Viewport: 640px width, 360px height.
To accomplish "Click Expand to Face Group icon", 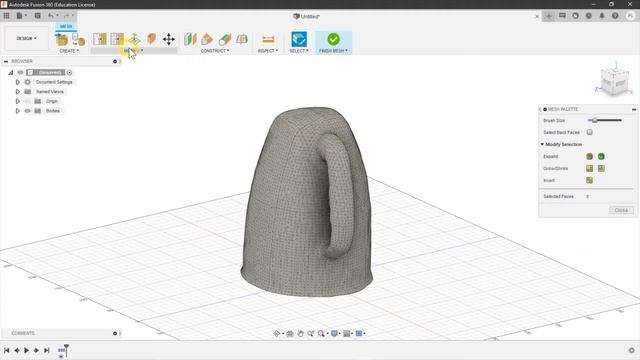I will coord(589,156).
